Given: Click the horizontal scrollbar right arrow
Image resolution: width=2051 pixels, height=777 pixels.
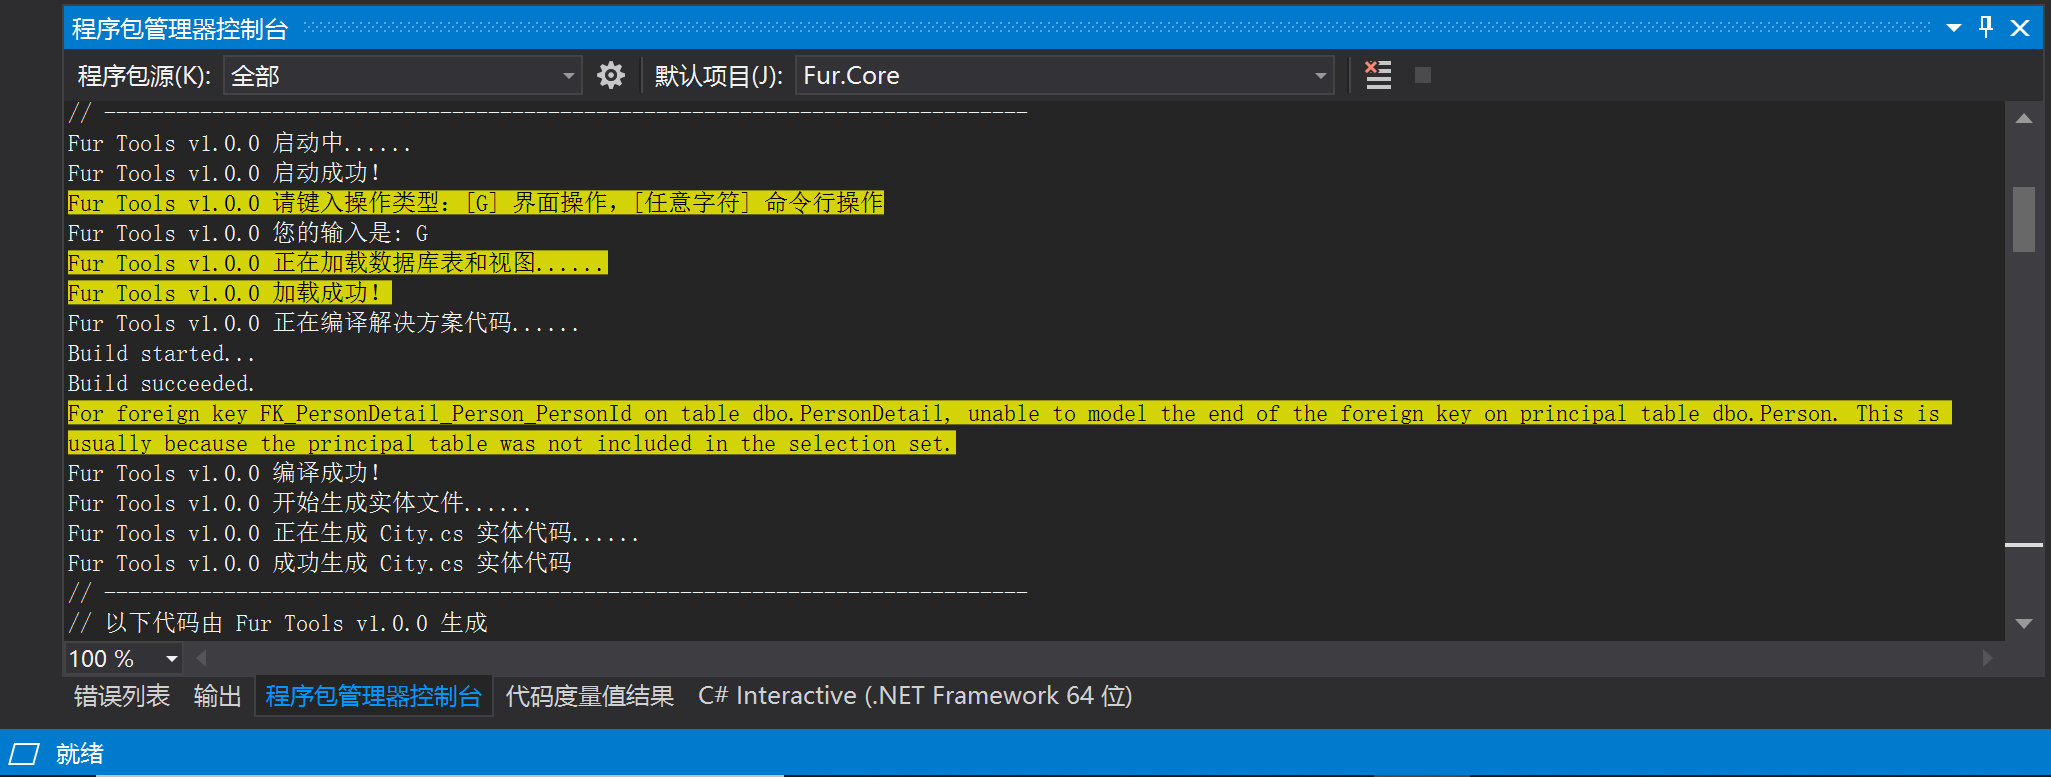Looking at the screenshot, I should [x=1987, y=658].
